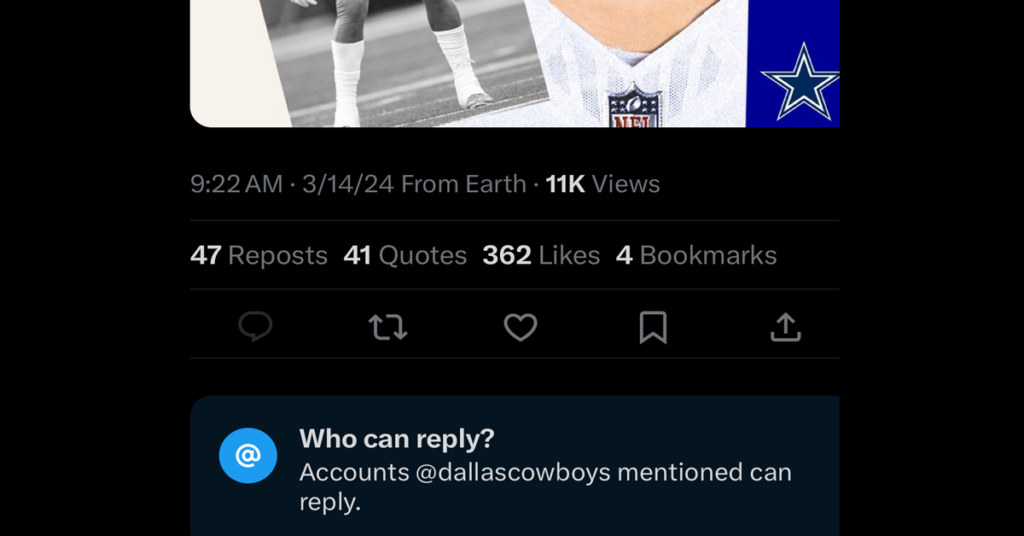This screenshot has height=536, width=1024.
Task: Click the blue @ mention icon
Action: (x=247, y=456)
